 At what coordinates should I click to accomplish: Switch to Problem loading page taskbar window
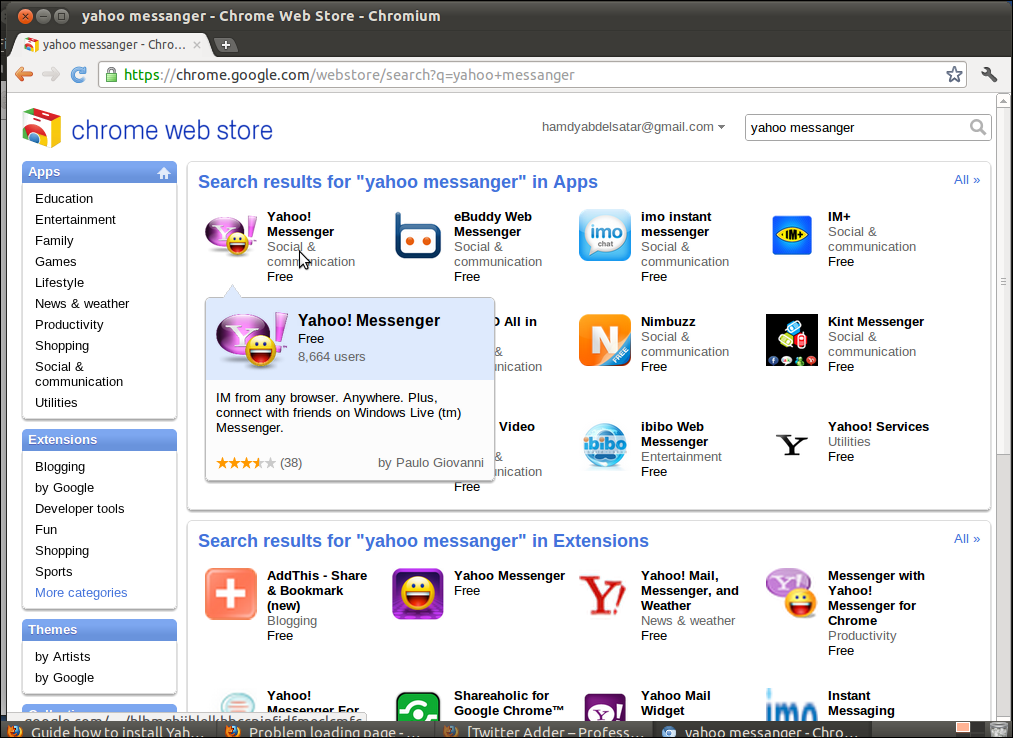pyautogui.click(x=323, y=731)
